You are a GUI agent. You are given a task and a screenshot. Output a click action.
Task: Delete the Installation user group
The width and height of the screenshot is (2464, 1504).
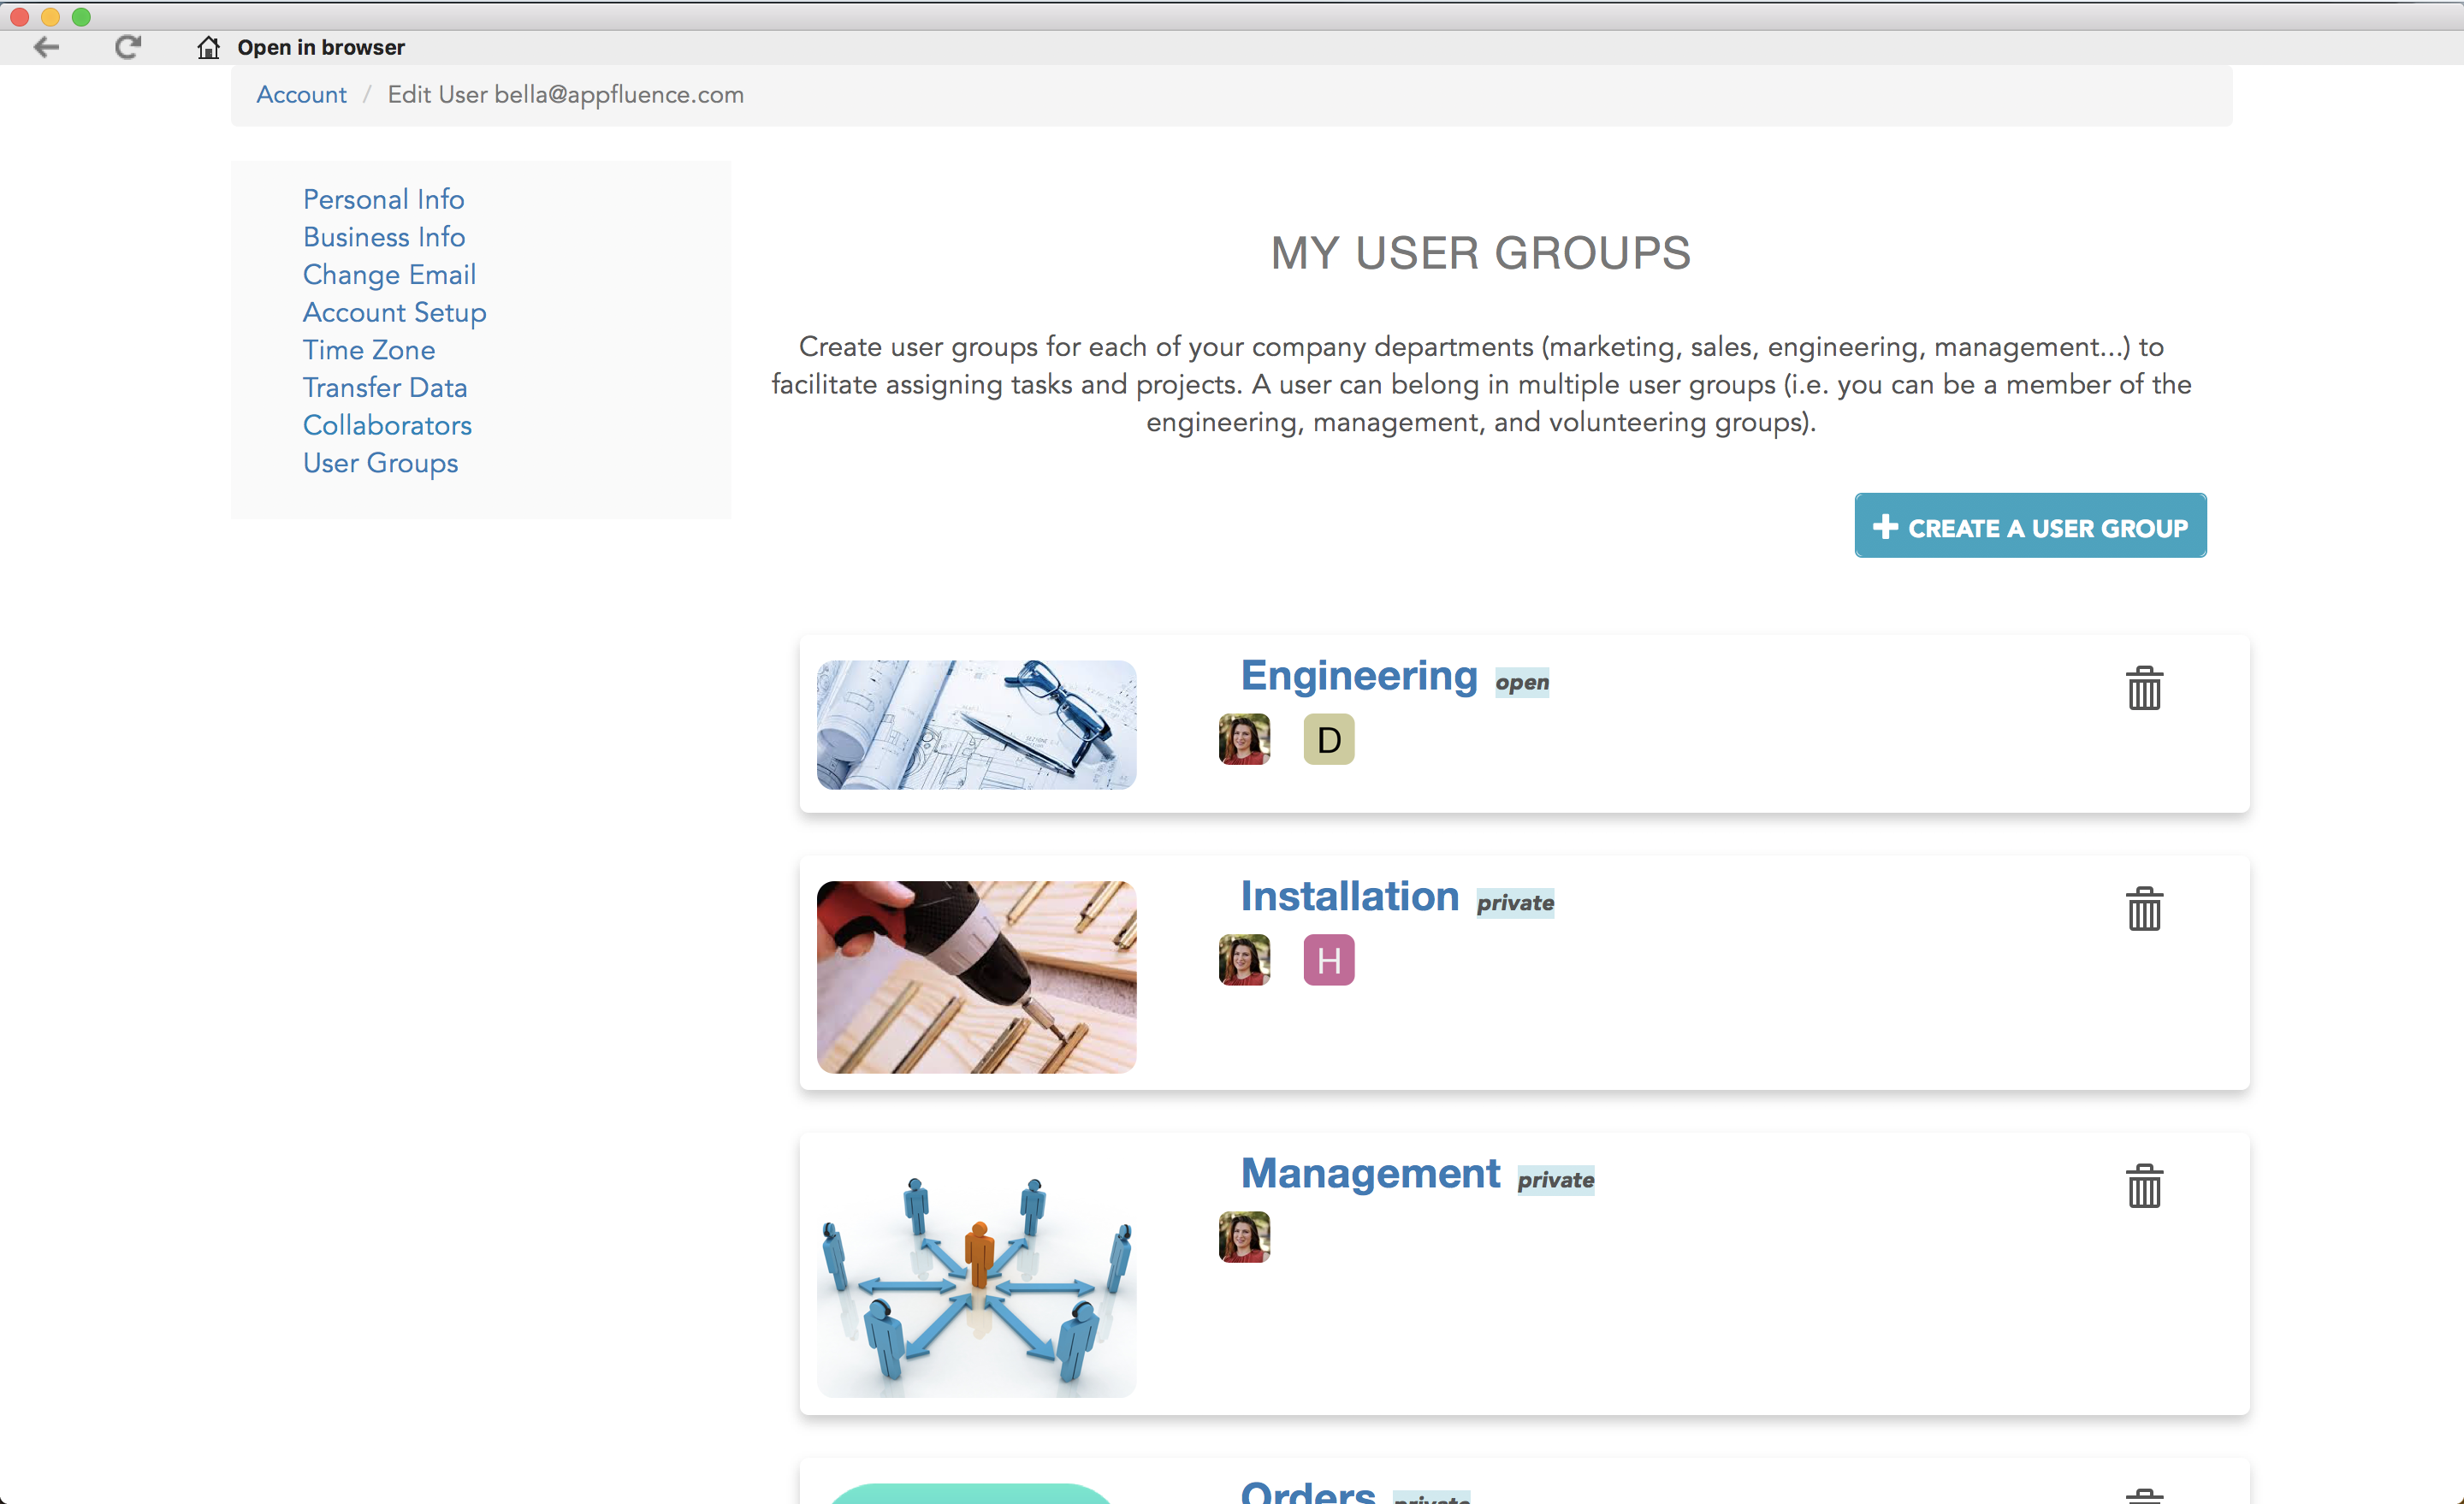point(2143,909)
